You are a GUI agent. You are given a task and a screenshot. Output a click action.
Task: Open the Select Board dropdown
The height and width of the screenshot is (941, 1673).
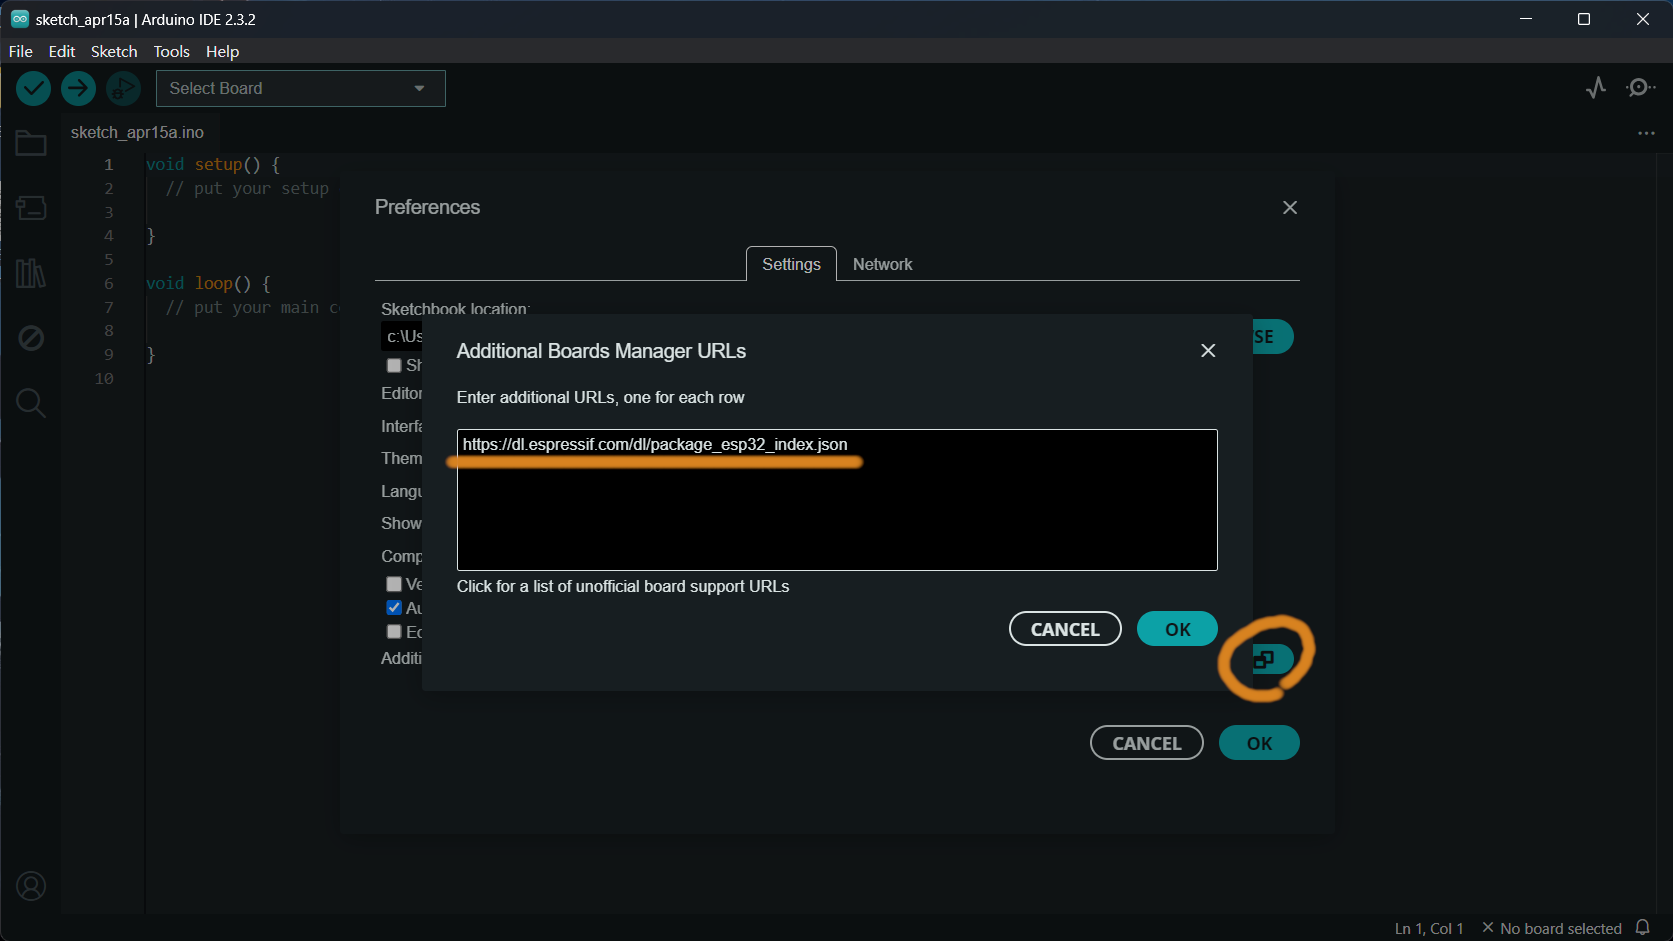click(300, 88)
